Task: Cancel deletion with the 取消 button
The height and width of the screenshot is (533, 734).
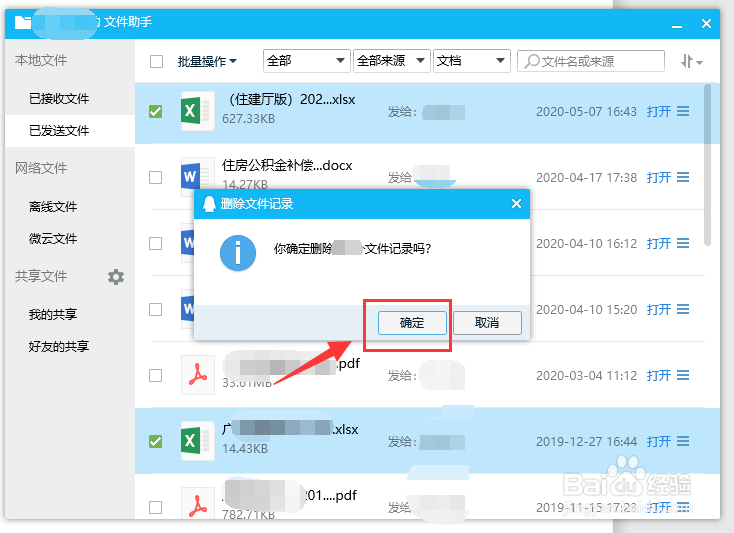Action: [487, 323]
